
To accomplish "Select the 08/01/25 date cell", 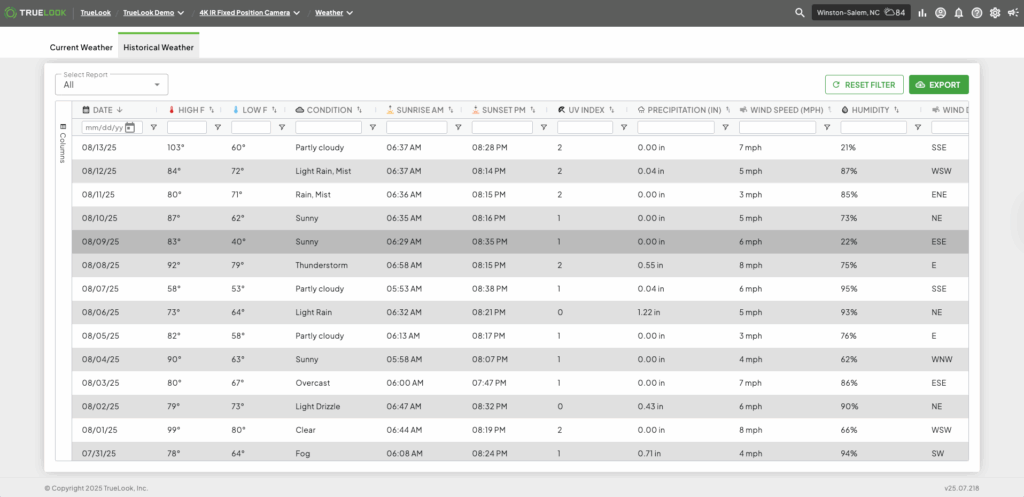I will point(100,430).
